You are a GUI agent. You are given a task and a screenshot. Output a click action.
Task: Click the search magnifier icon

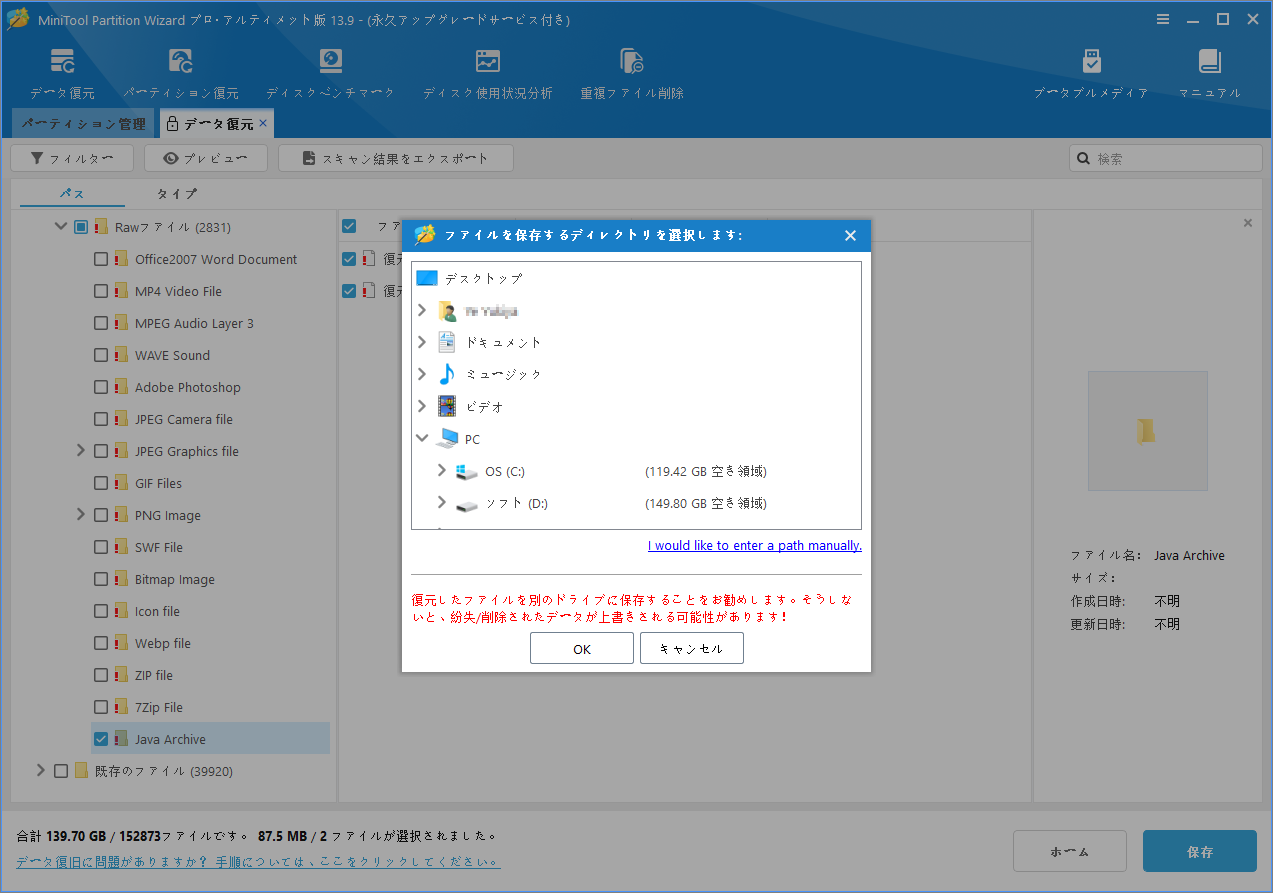coord(1083,158)
